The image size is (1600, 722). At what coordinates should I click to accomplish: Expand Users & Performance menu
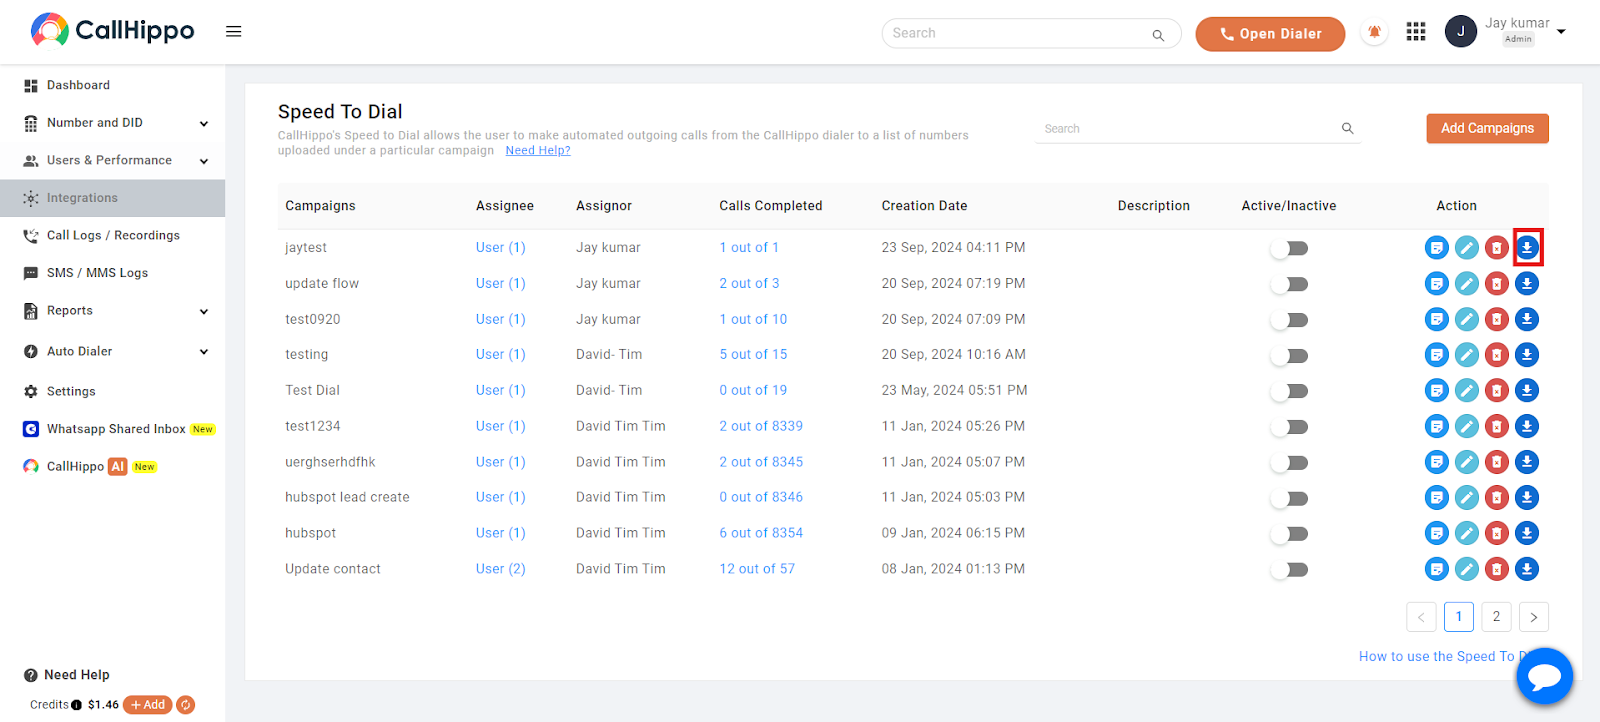tap(112, 160)
